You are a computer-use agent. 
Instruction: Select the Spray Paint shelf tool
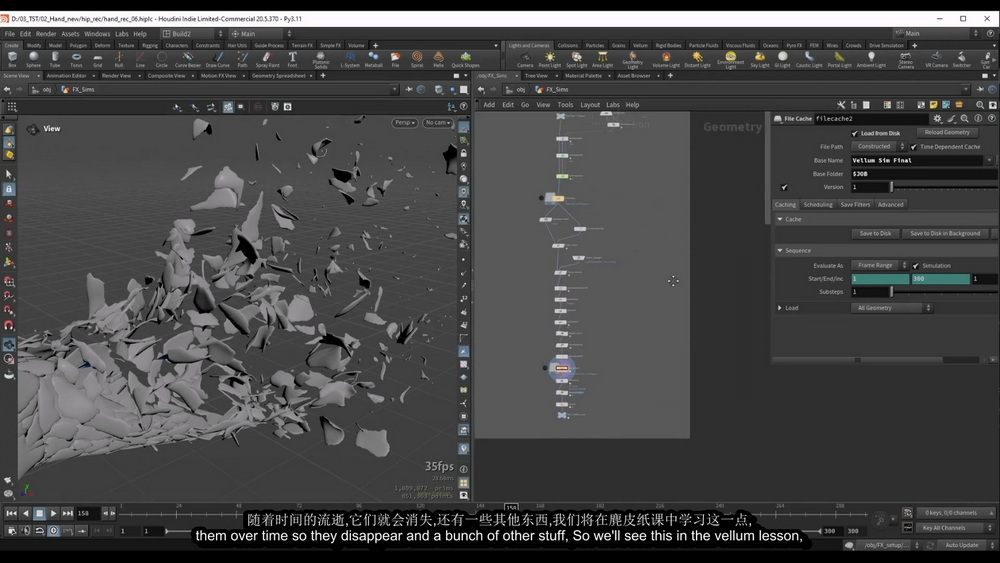click(x=267, y=59)
